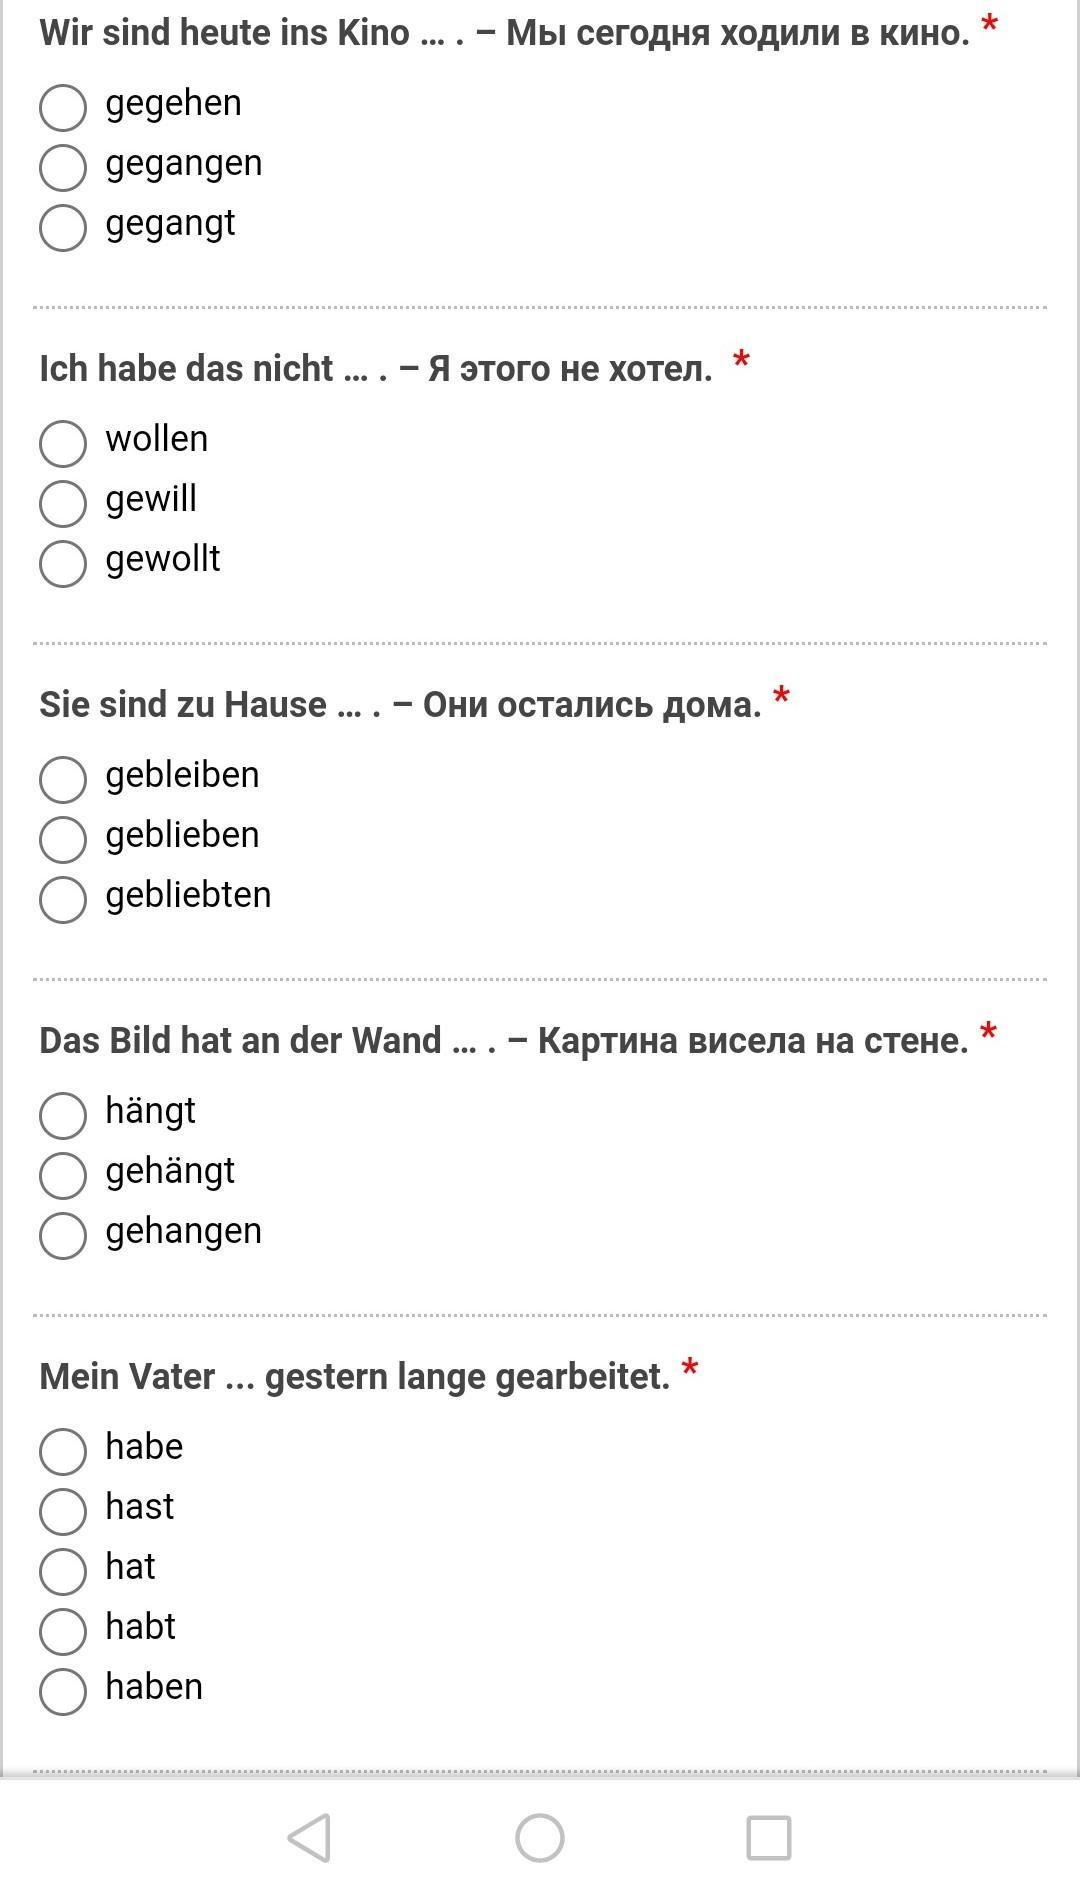Viewport: 1080px width, 1899px height.
Task: Tap the Android back navigation icon
Action: (309, 1838)
